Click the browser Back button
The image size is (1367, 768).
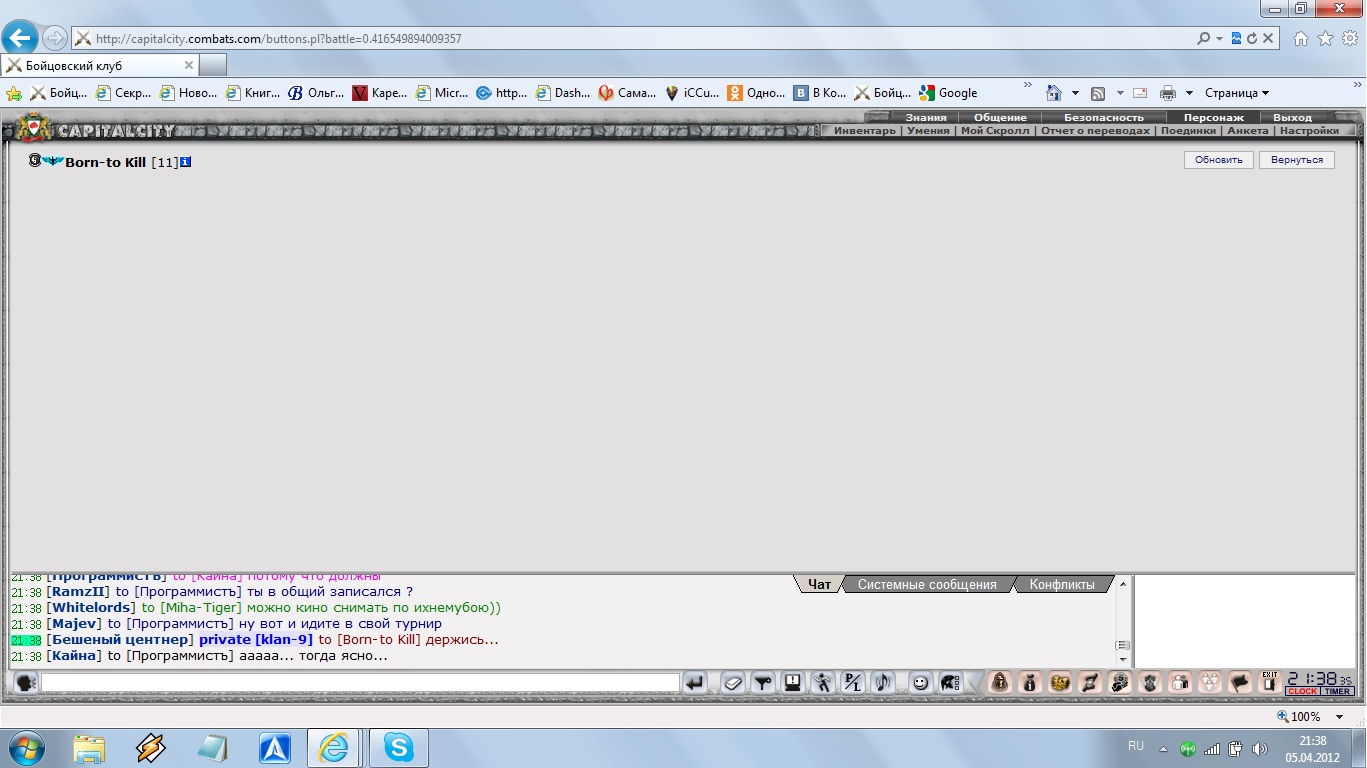tap(19, 38)
